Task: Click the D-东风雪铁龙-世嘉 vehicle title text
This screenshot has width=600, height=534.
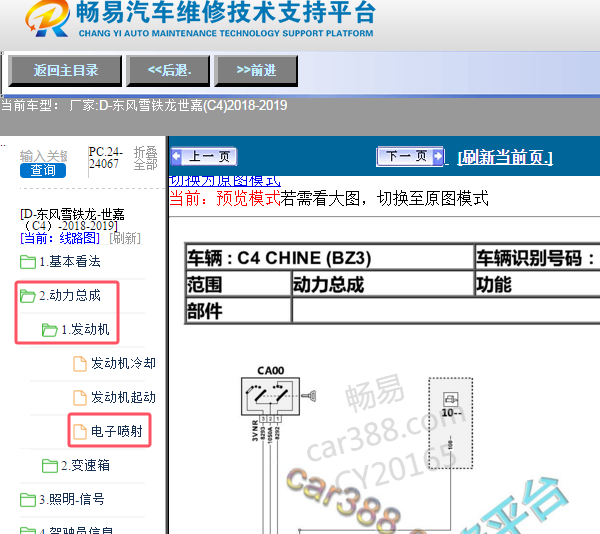Action: click(72, 220)
